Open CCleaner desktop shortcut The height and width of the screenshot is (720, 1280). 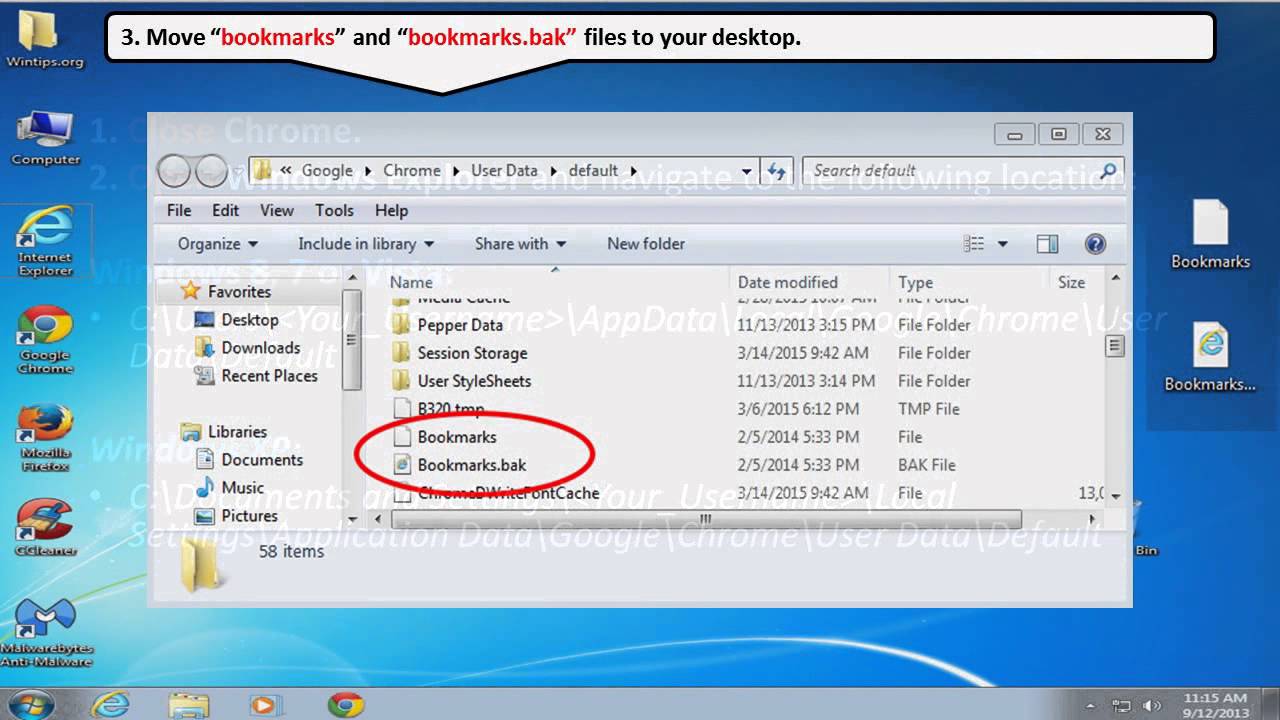click(45, 528)
